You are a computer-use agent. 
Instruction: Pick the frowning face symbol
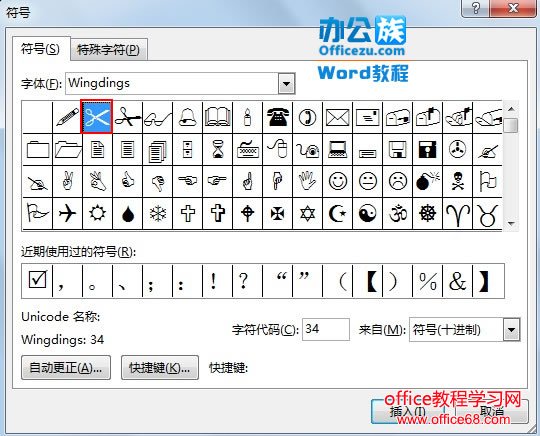(x=397, y=181)
